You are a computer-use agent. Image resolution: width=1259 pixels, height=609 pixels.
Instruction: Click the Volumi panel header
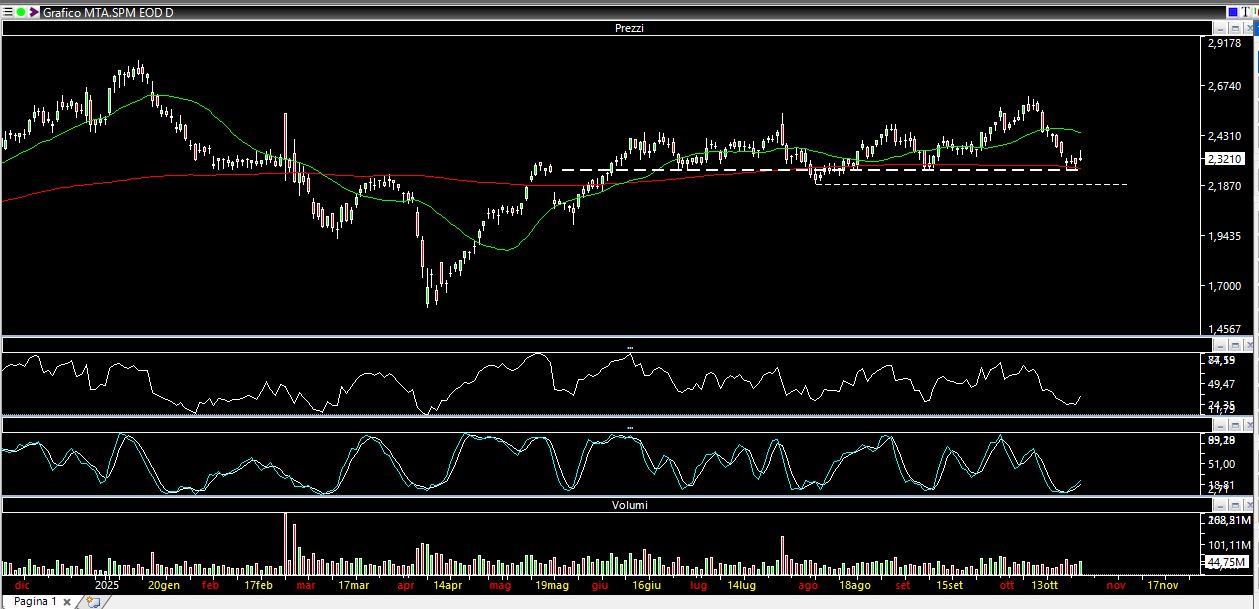point(629,505)
